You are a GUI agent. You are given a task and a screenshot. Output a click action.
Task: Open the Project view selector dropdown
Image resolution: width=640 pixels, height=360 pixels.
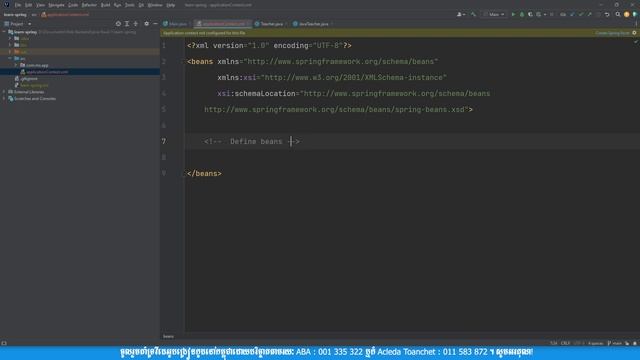point(18,24)
